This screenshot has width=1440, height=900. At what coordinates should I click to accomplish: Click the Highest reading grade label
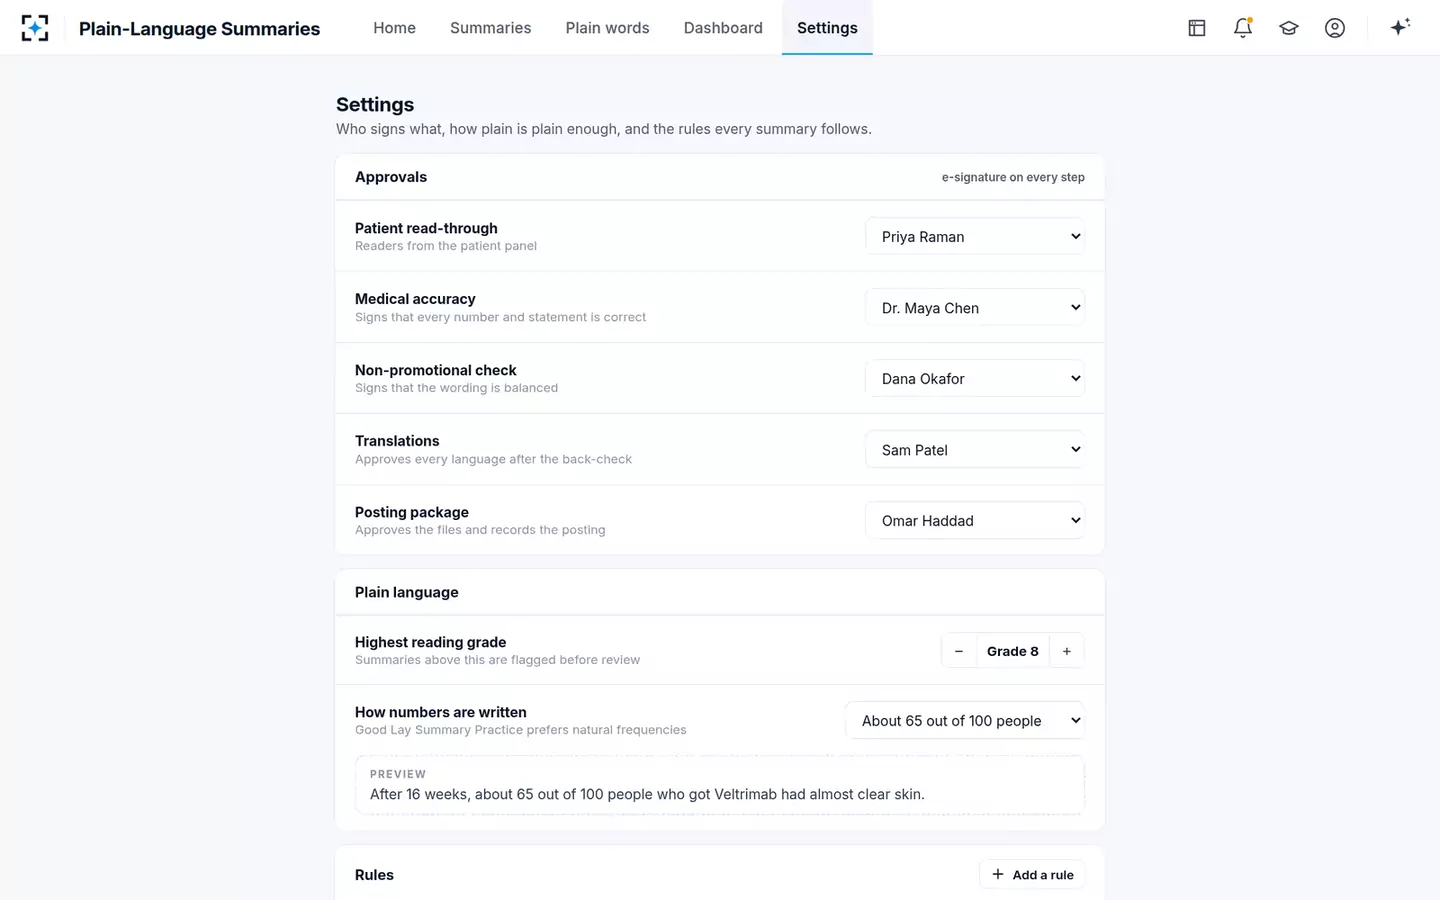tap(430, 642)
